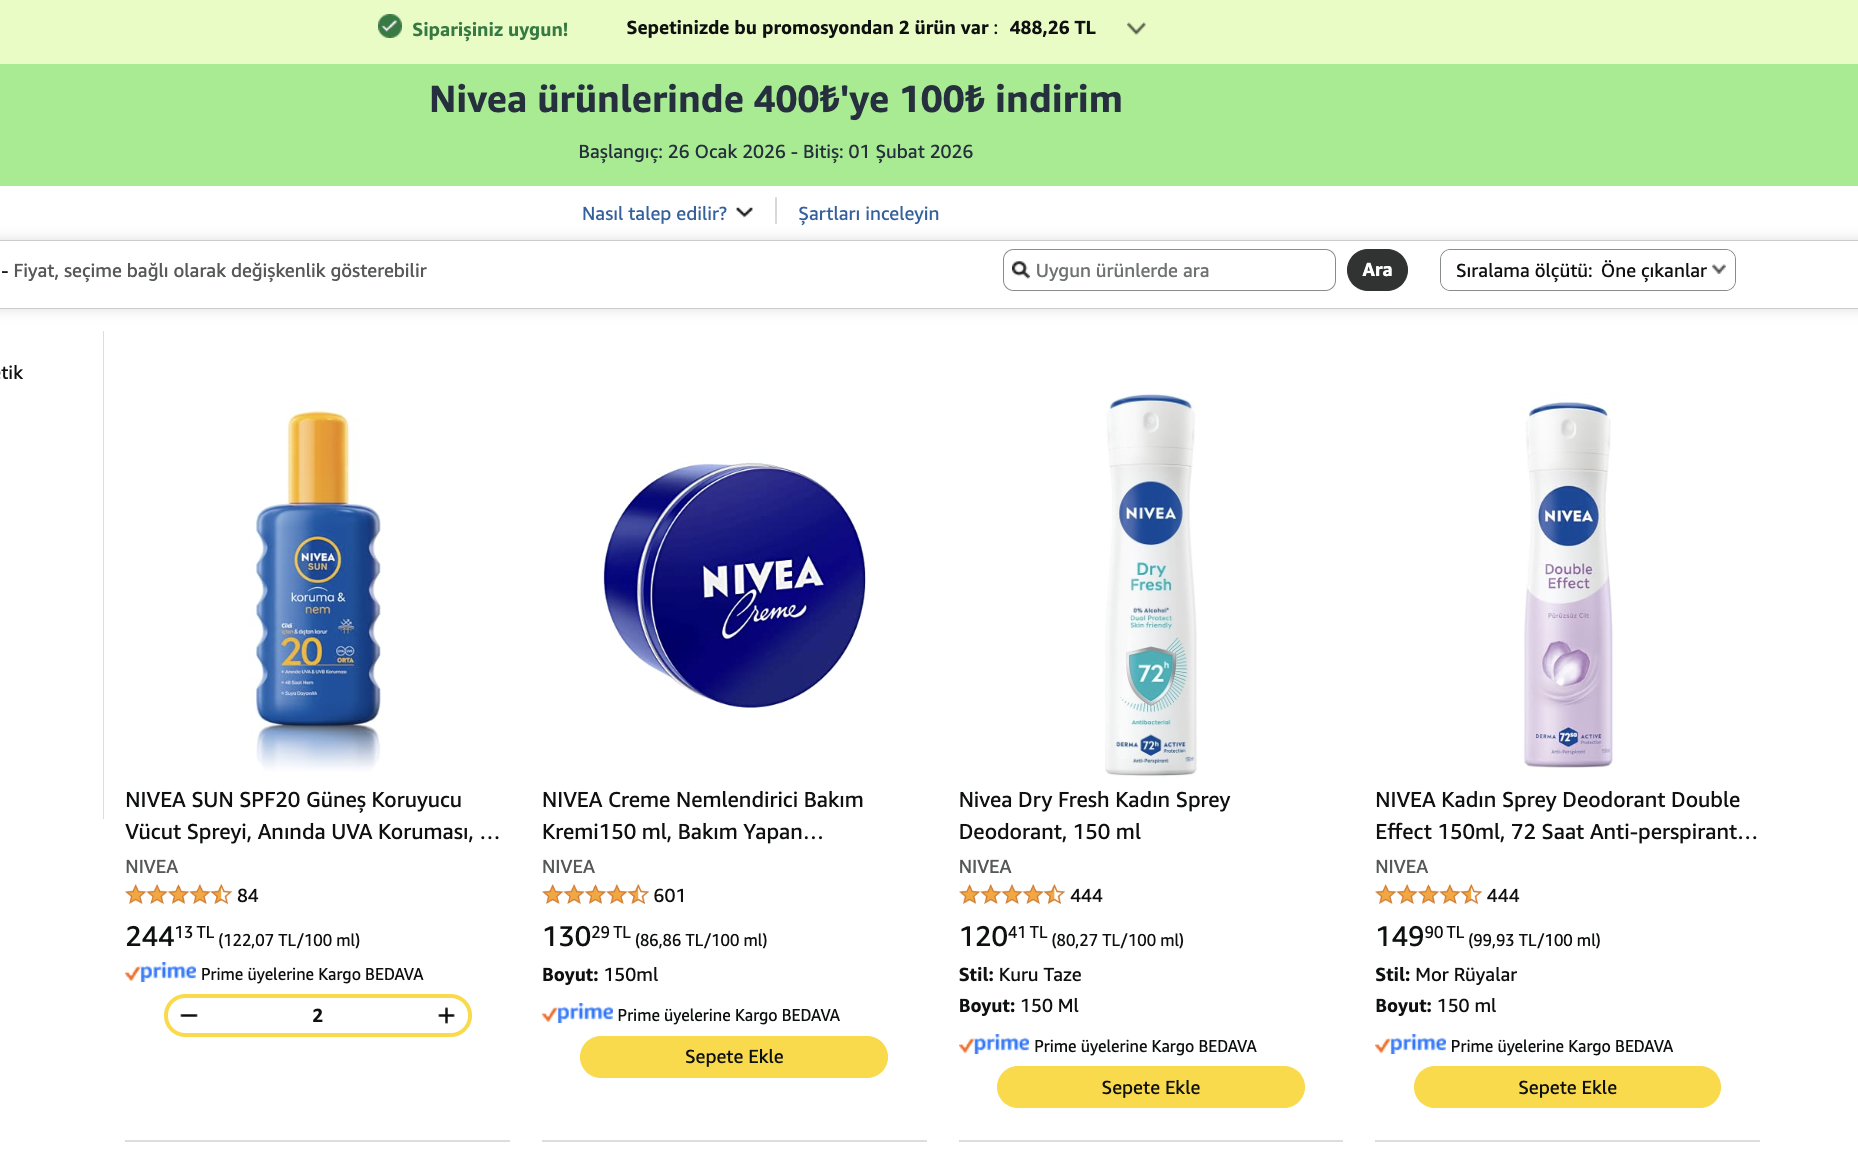Viewport: 1858px width, 1150px height.
Task: Open the Nasıl talep edilir dropdown
Action: coord(667,213)
